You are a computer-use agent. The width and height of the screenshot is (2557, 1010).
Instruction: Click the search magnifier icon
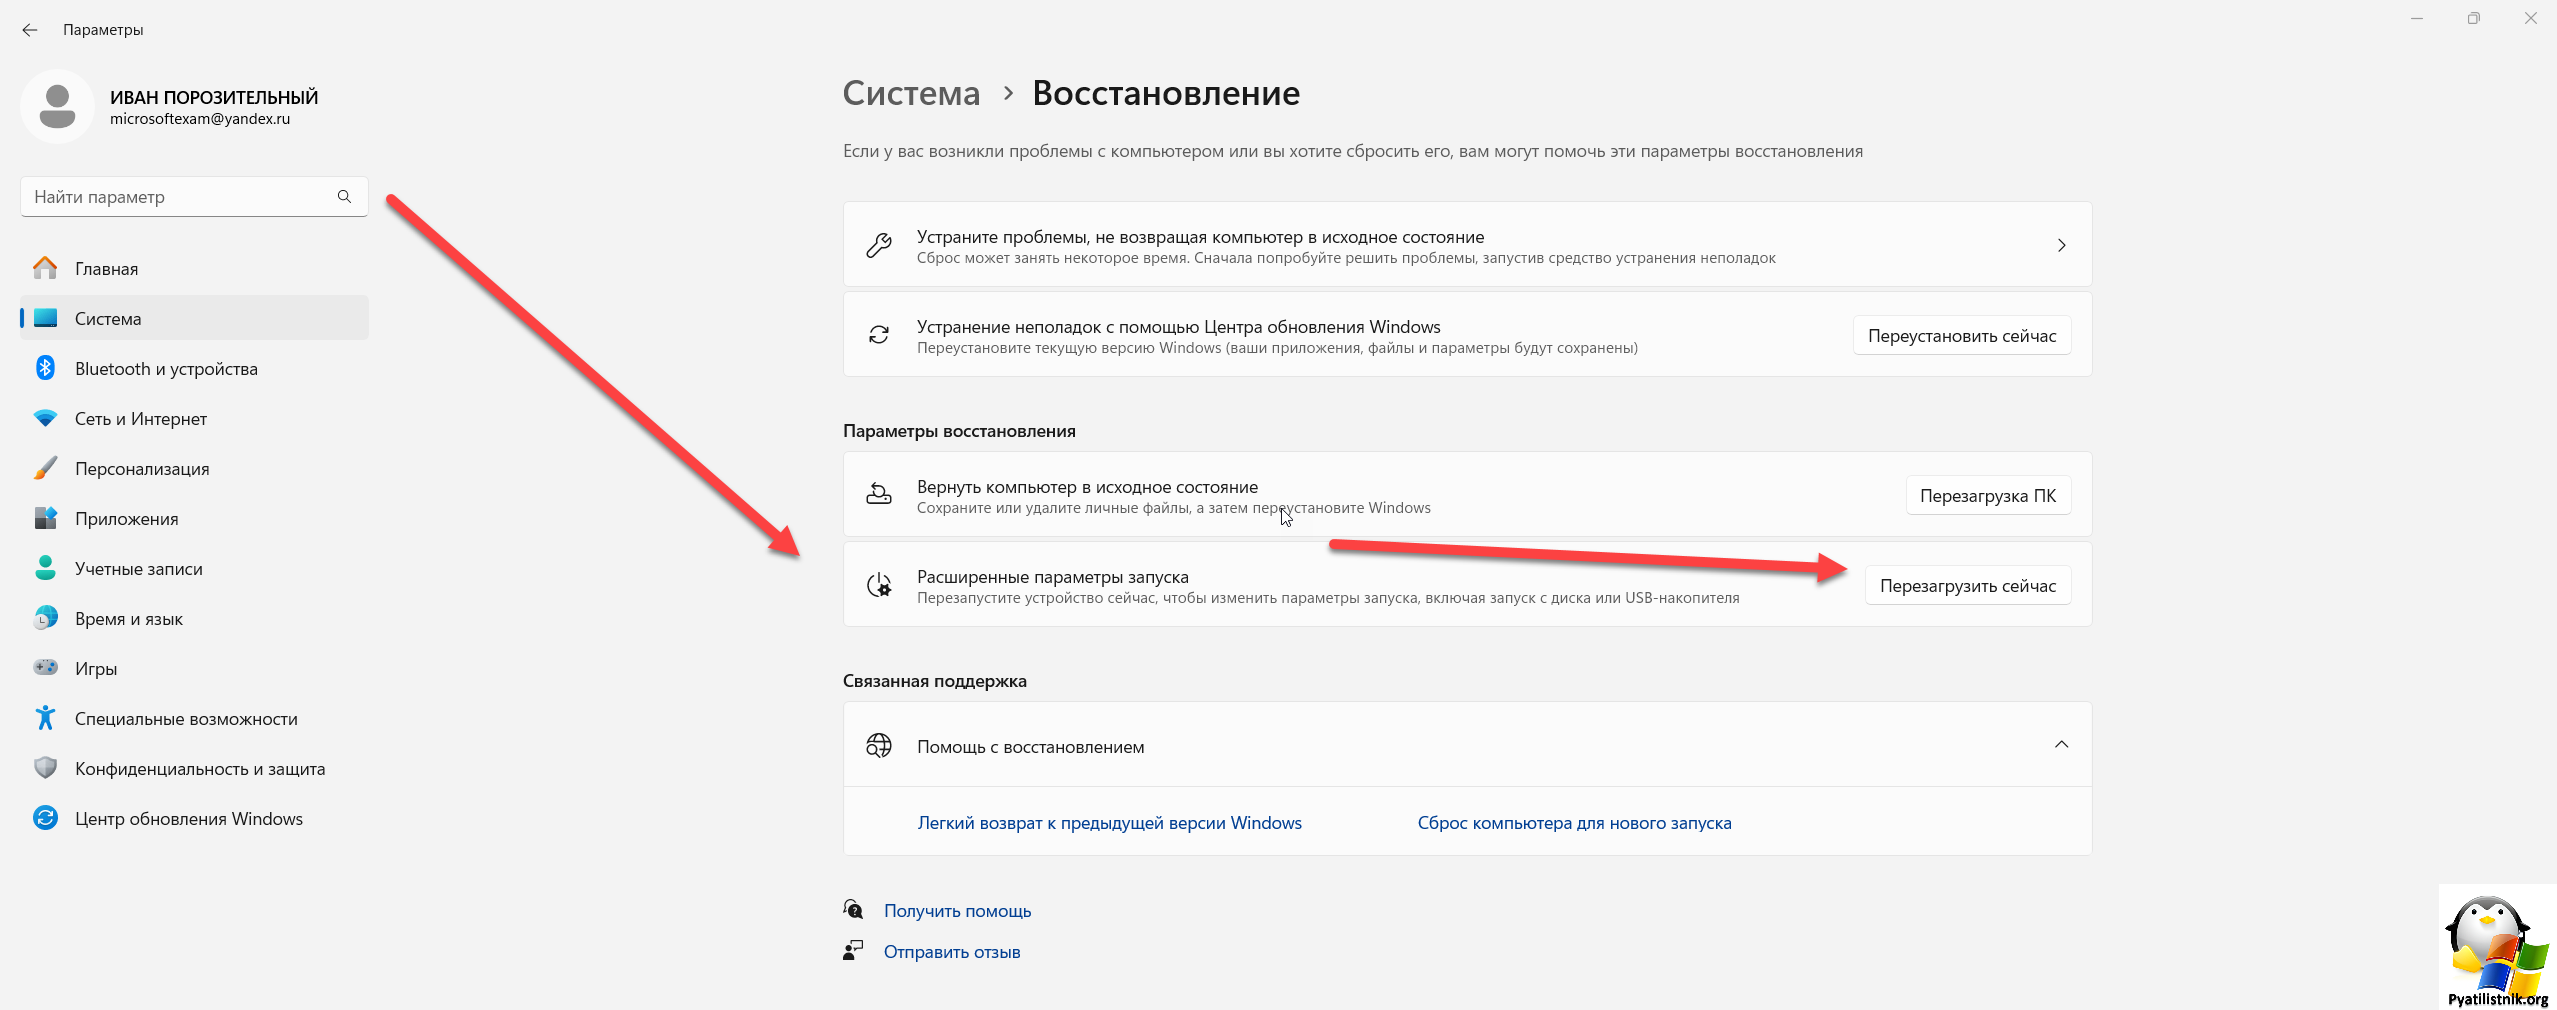(344, 197)
